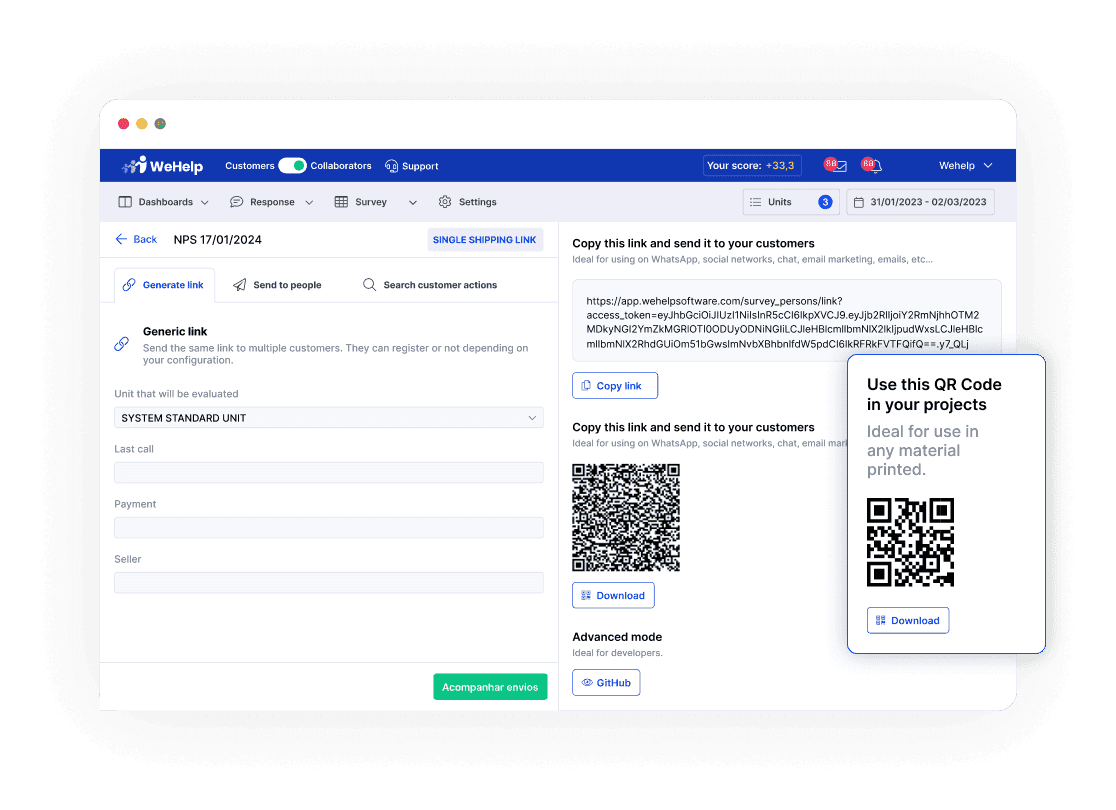Open the Units filter dropdown
The width and height of the screenshot is (1116, 810).
click(790, 201)
